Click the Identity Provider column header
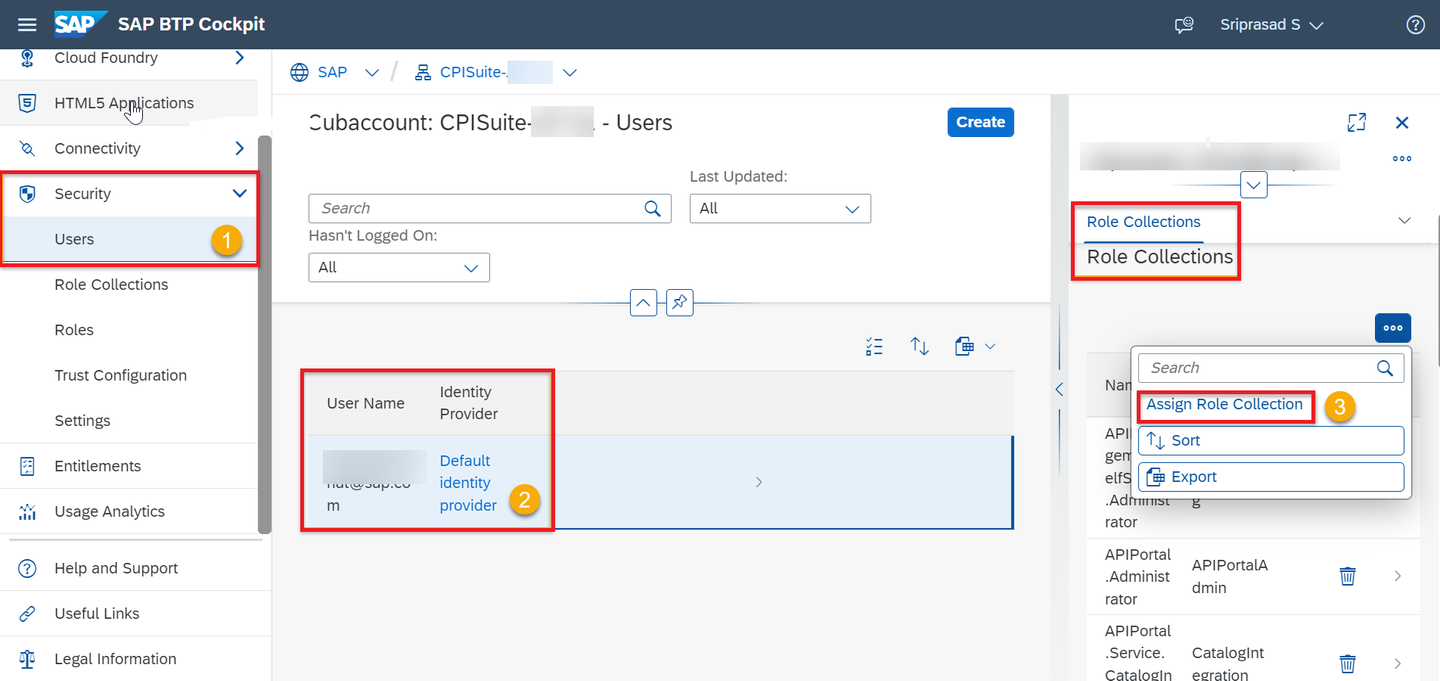This screenshot has width=1440, height=681. [468, 403]
